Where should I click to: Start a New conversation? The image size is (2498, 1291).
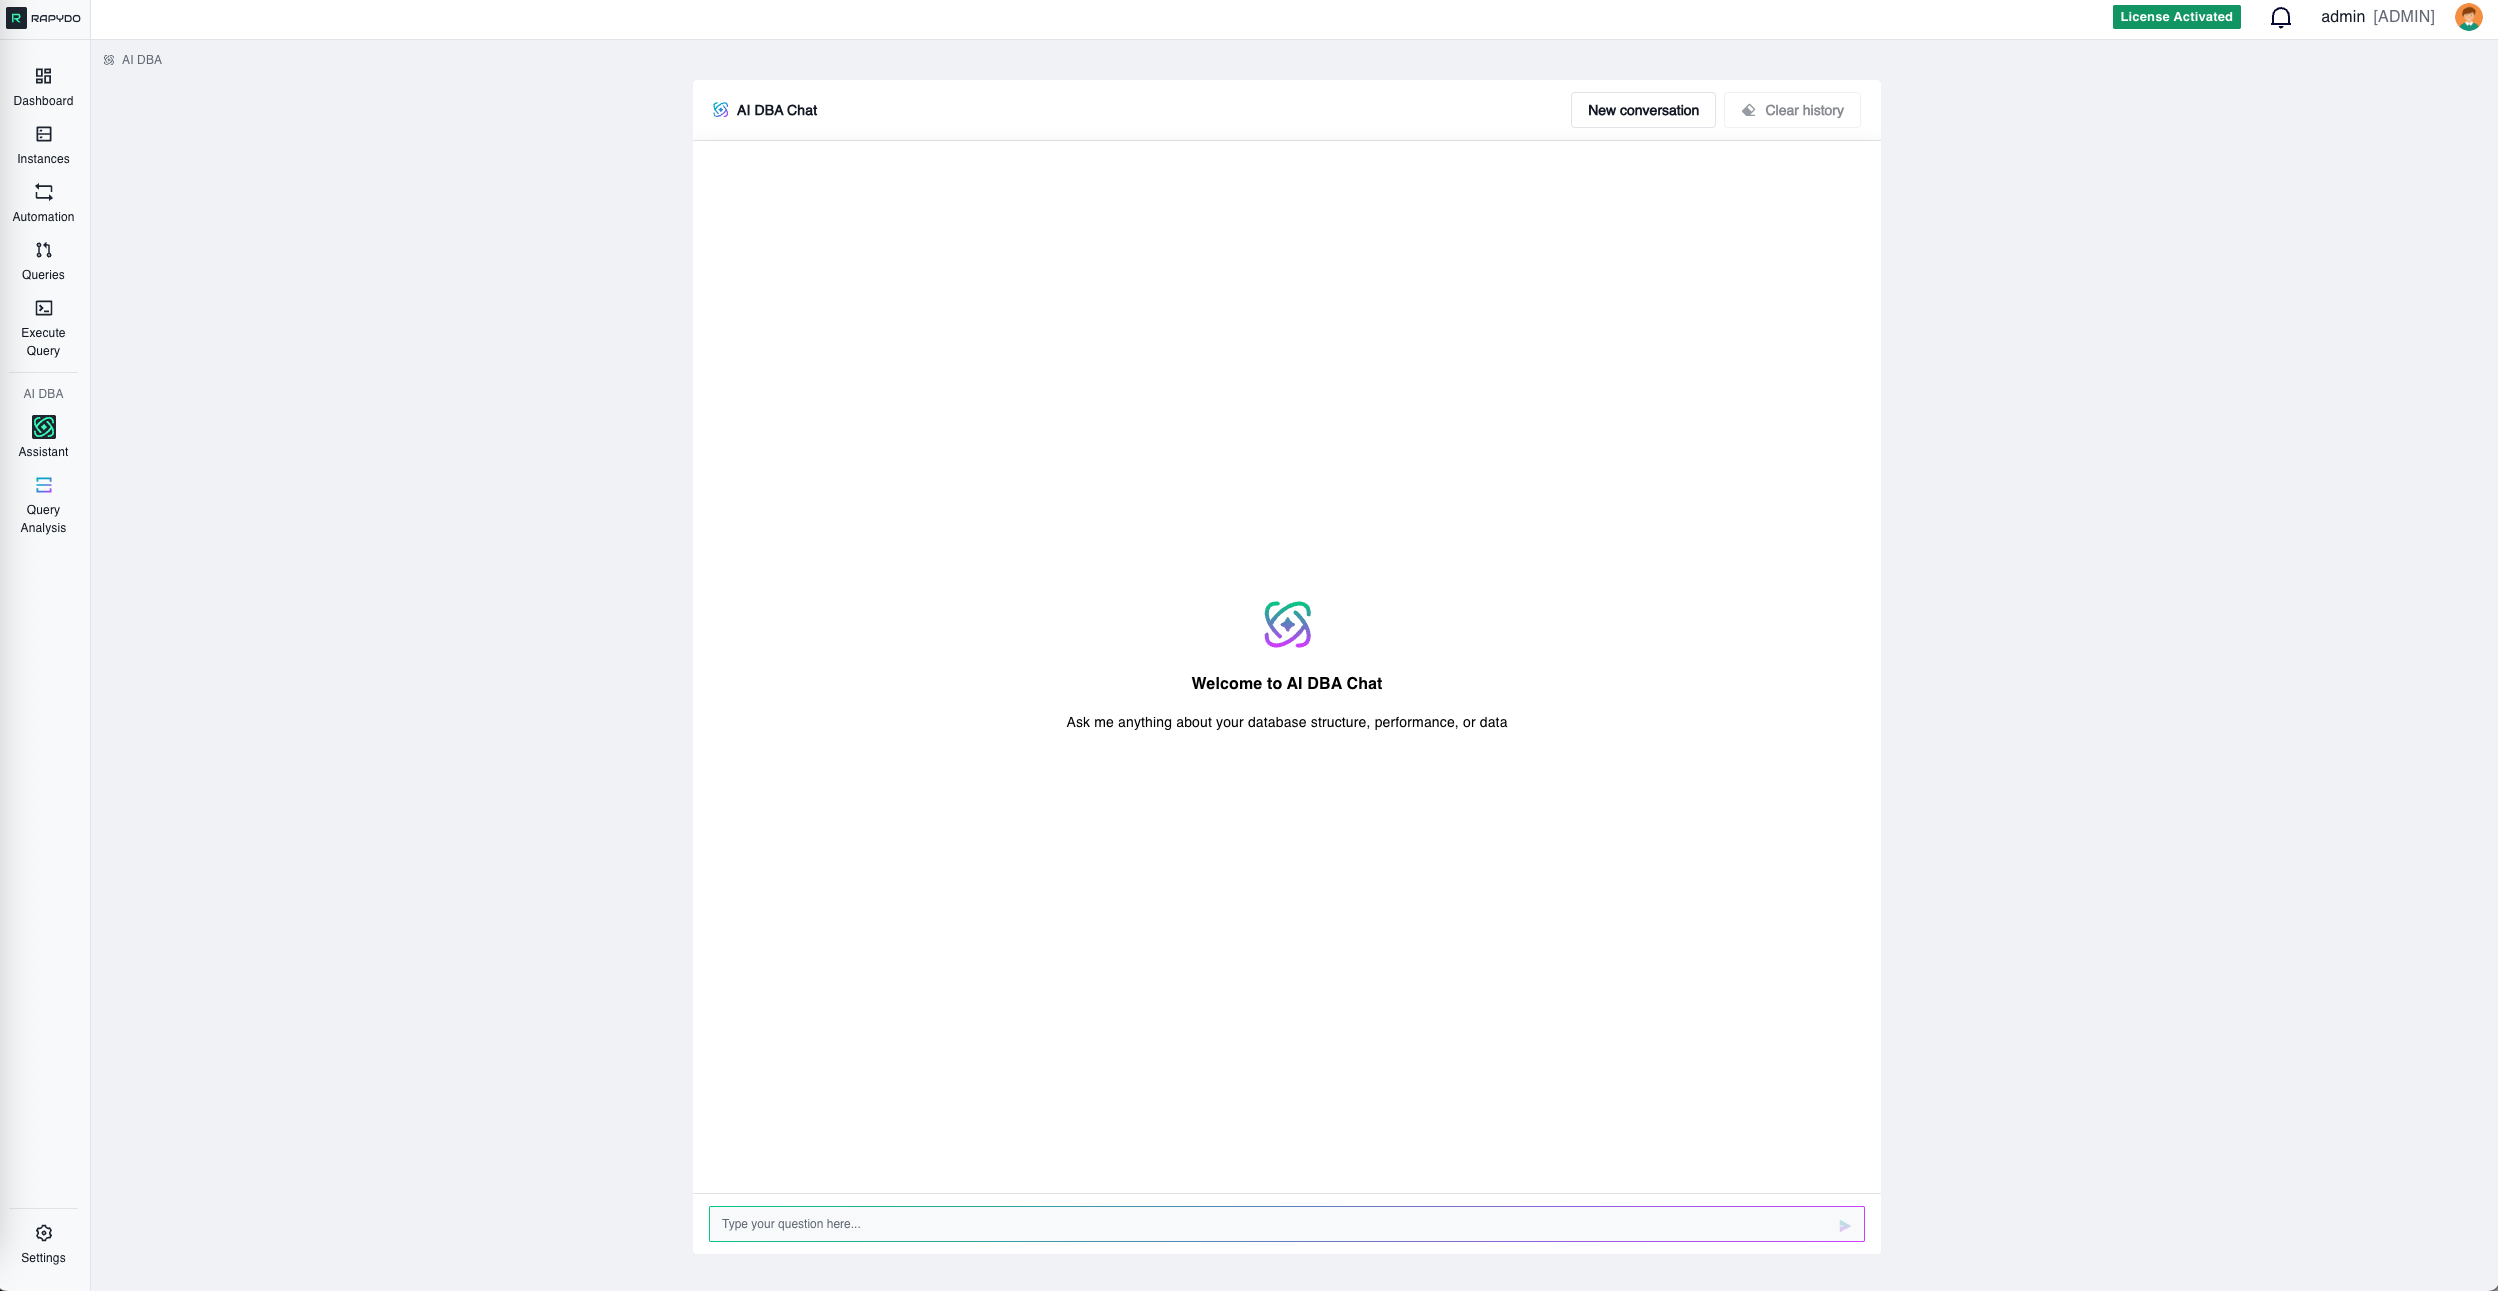coord(1643,110)
